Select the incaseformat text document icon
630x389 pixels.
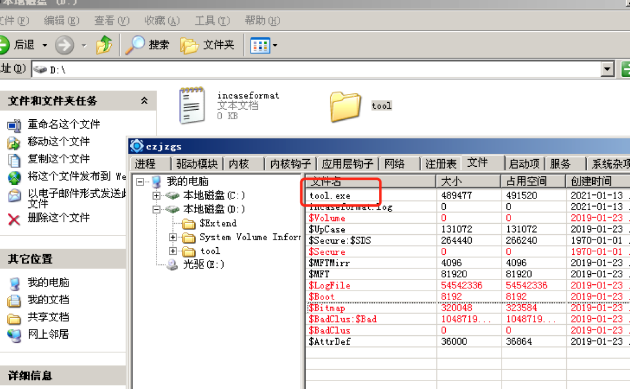point(192,106)
